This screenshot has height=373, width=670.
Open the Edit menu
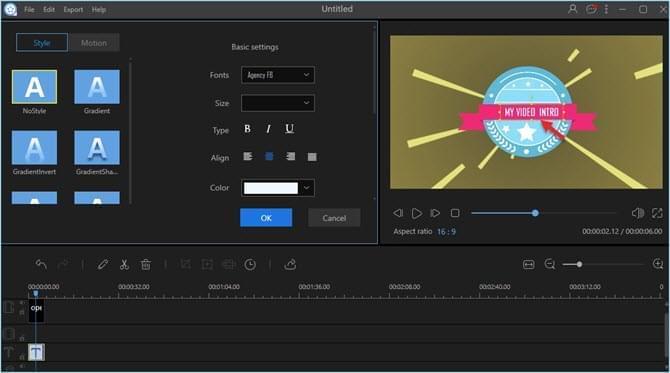pos(49,9)
